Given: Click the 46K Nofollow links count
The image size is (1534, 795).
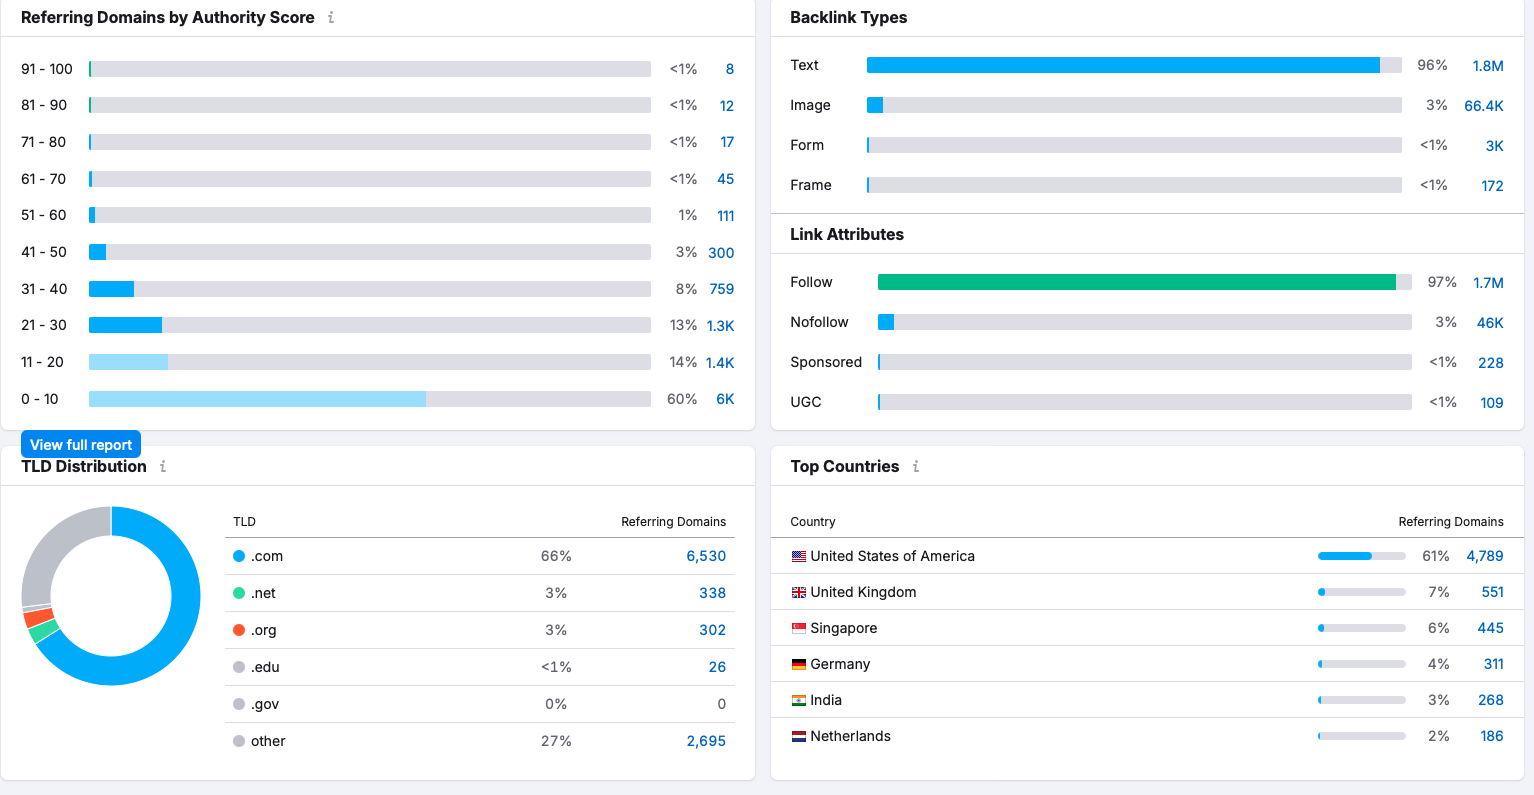Looking at the screenshot, I should tap(1490, 322).
